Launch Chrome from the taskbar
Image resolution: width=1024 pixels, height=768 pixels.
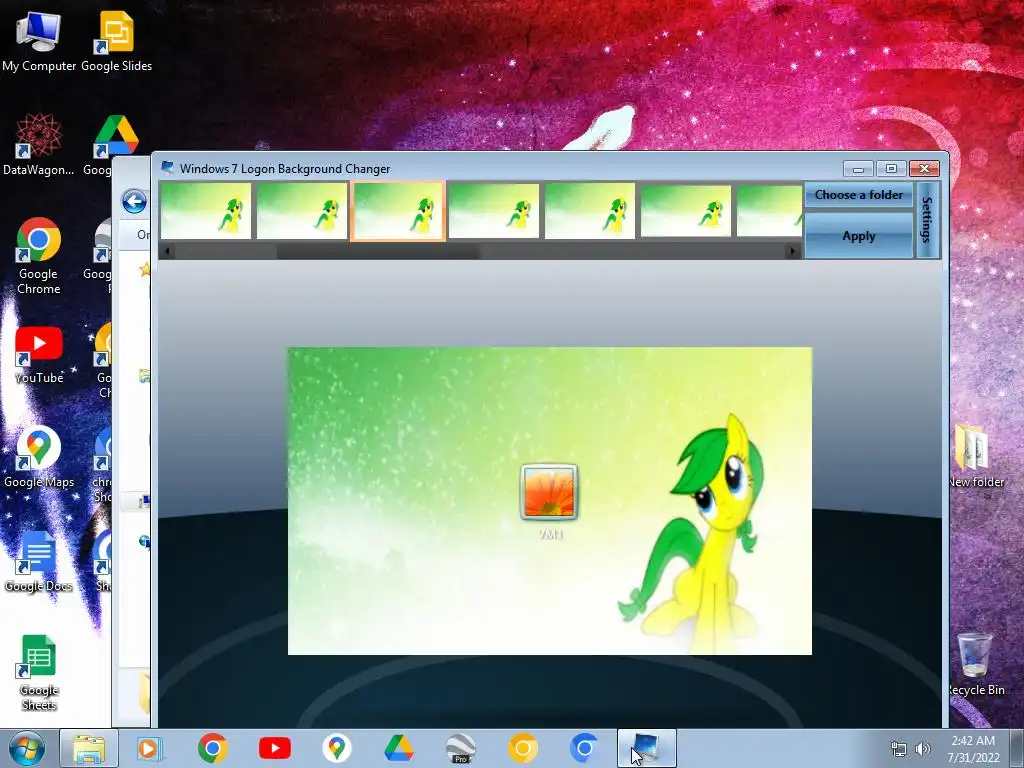[212, 748]
